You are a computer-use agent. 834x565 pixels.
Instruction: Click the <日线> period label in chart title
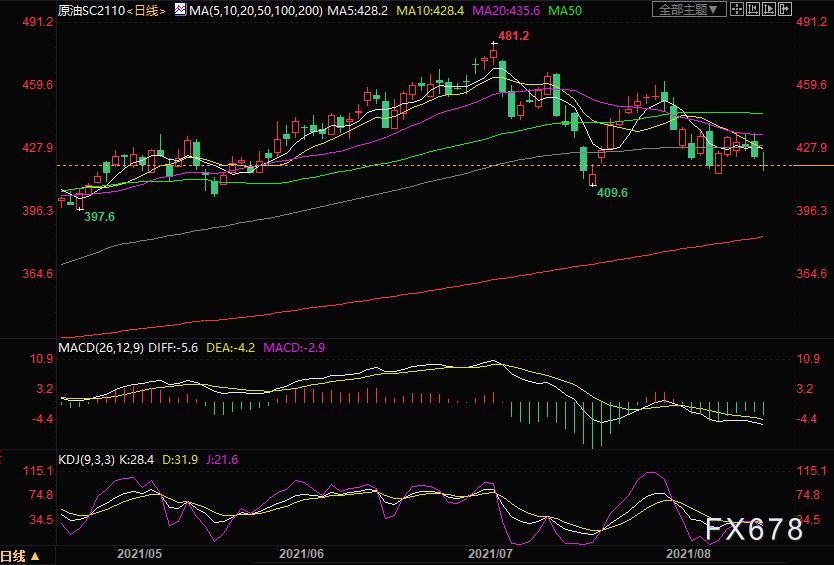click(146, 10)
